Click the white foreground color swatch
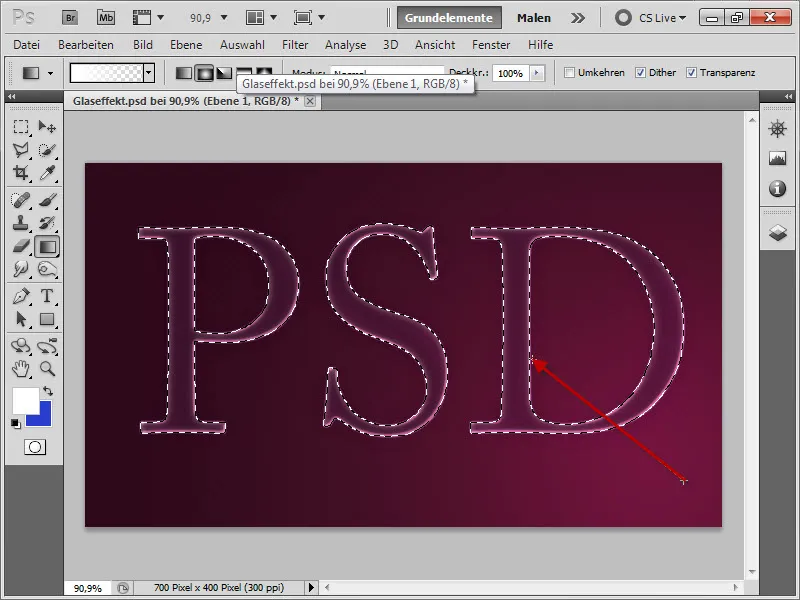 coord(24,399)
